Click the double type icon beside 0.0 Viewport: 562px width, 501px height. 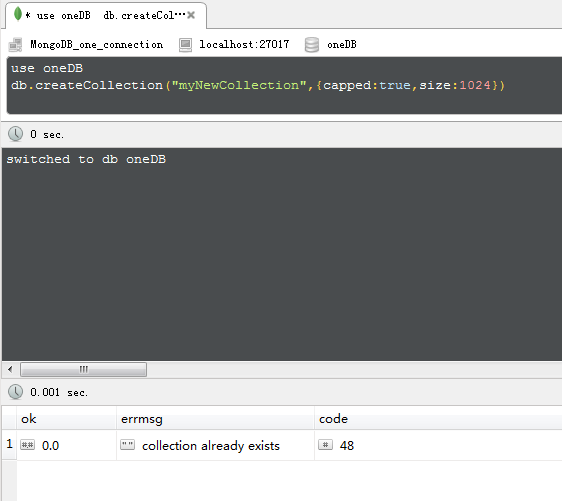point(28,445)
